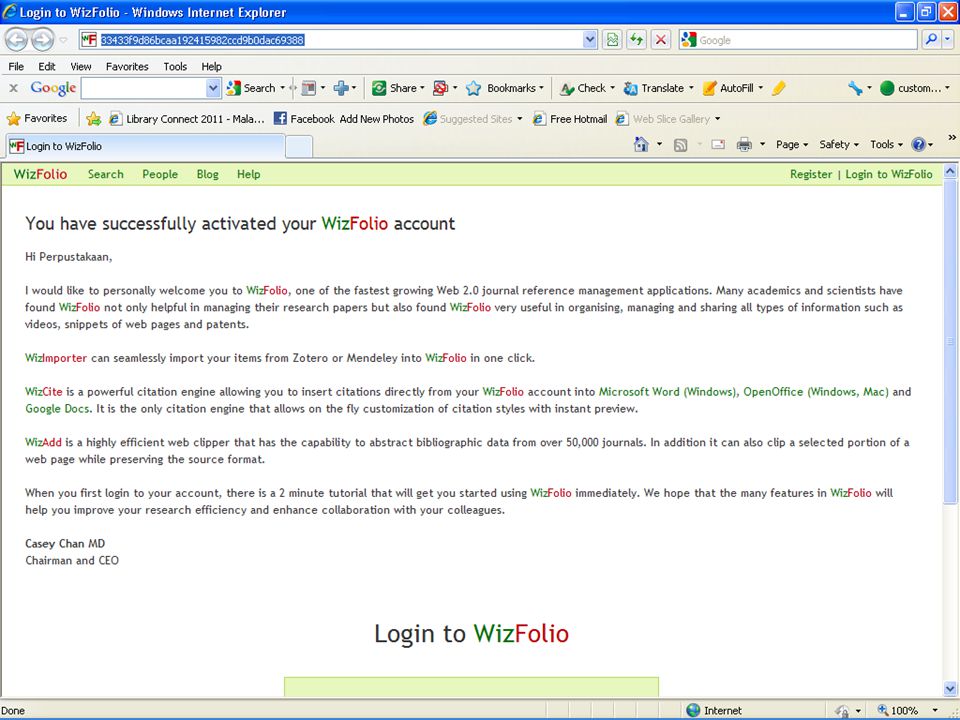
Task: Open the command bar Tools dropdown
Action: pos(886,144)
